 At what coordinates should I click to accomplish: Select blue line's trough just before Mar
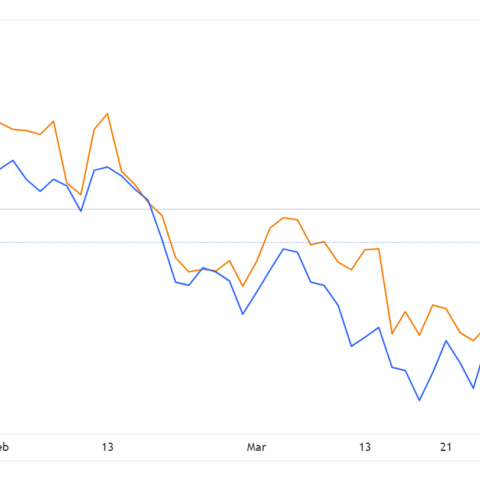pyautogui.click(x=243, y=314)
